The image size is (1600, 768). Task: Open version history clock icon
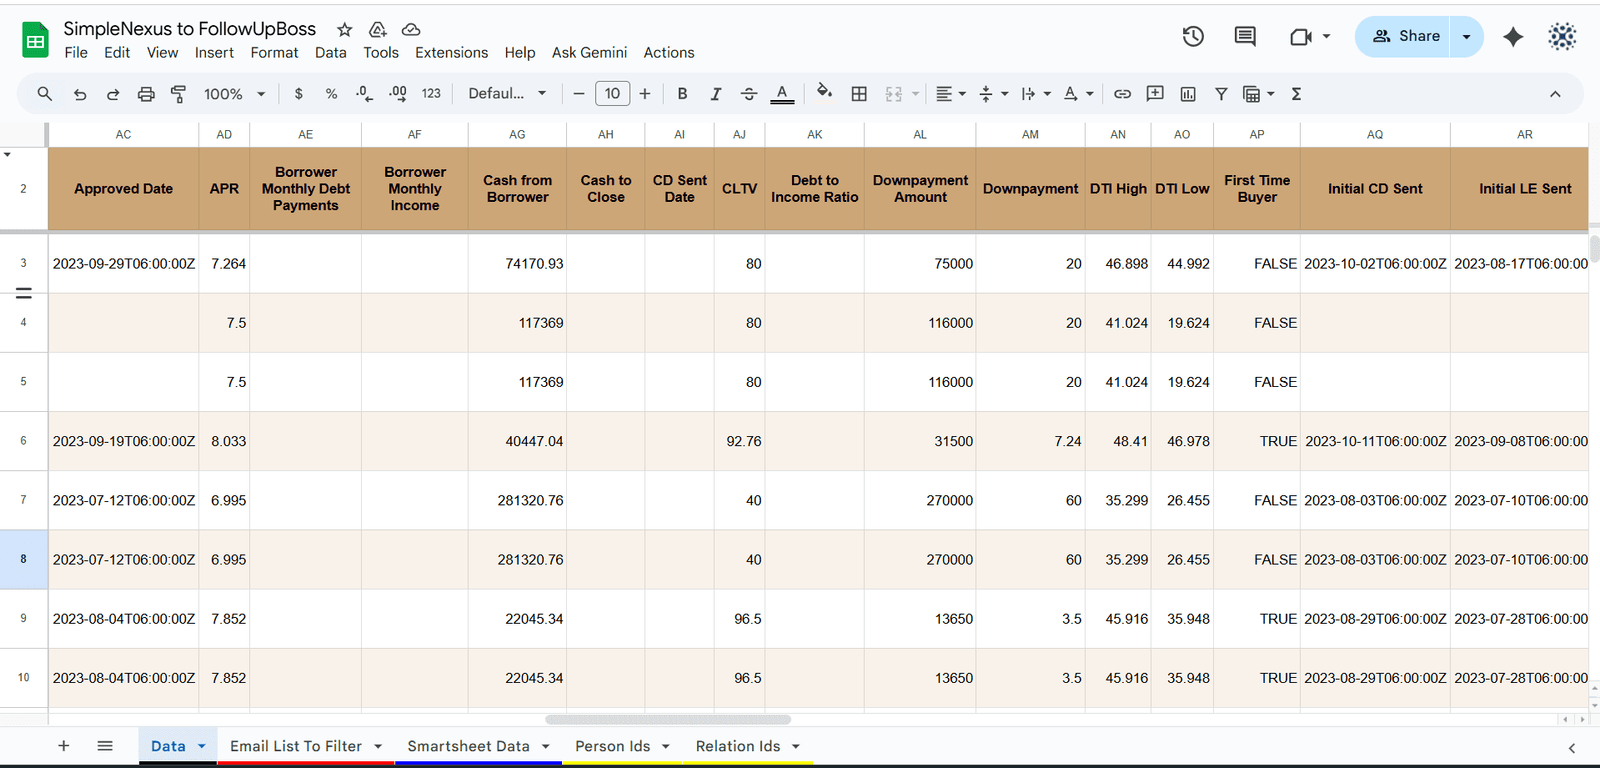[1193, 37]
